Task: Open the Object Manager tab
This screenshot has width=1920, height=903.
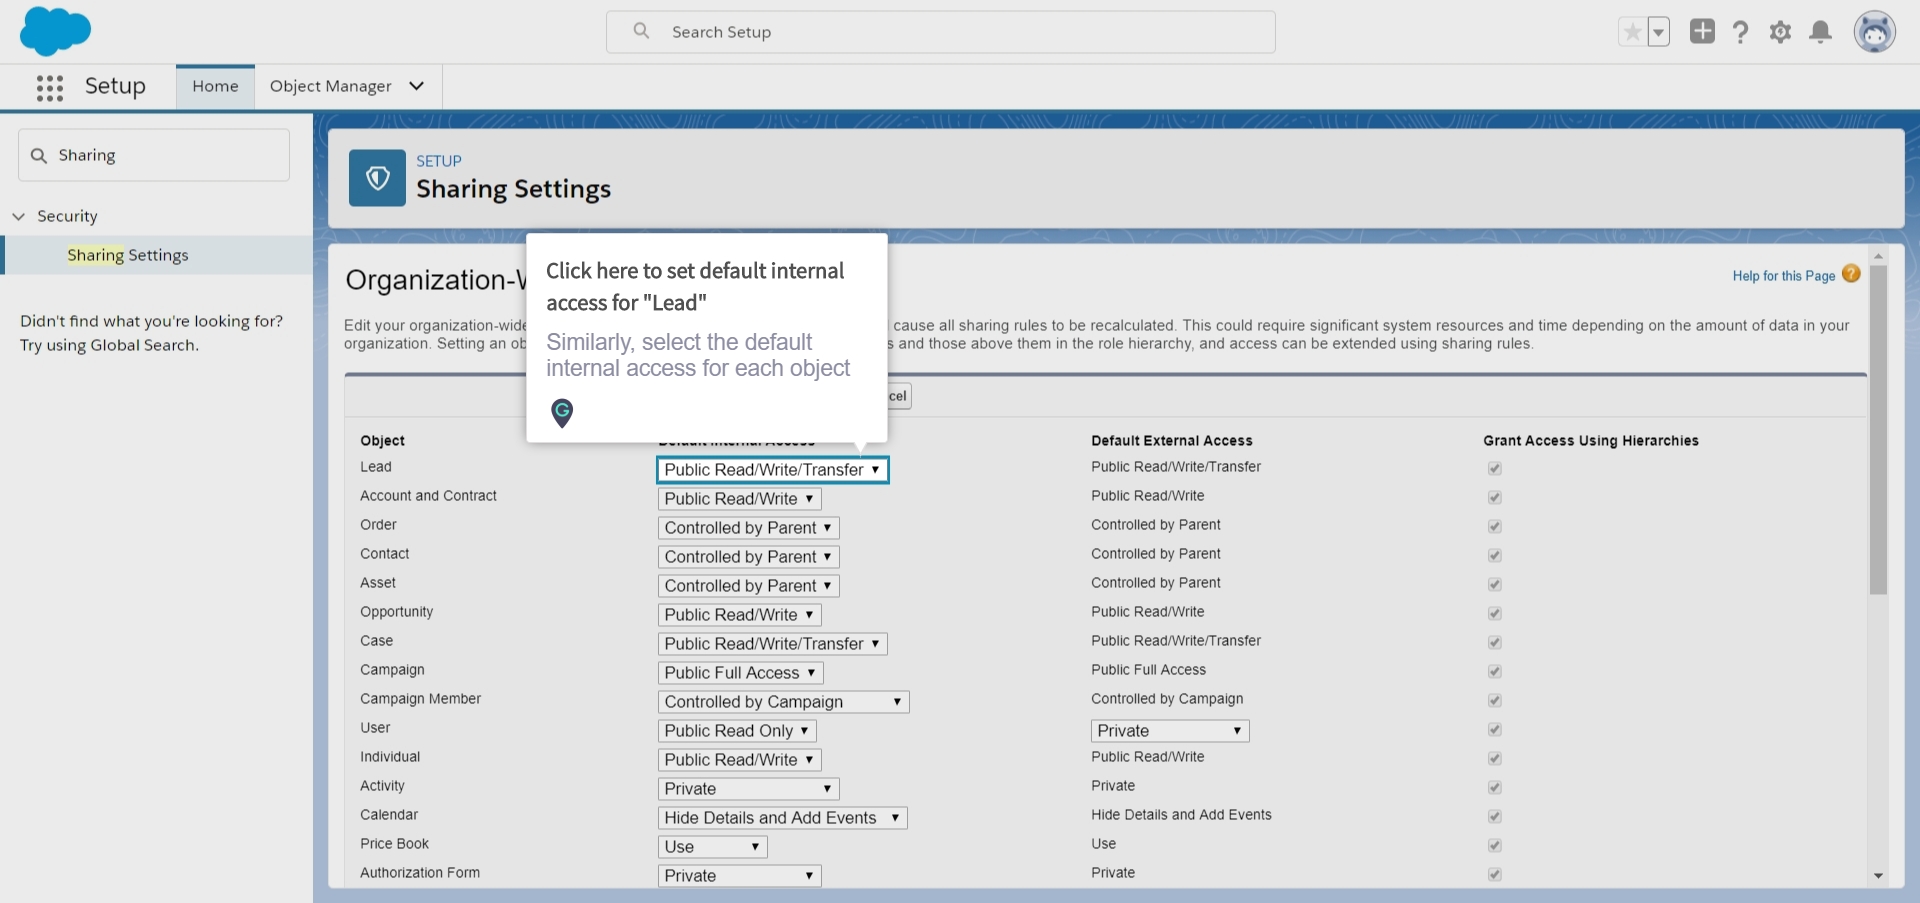Action: coord(330,87)
